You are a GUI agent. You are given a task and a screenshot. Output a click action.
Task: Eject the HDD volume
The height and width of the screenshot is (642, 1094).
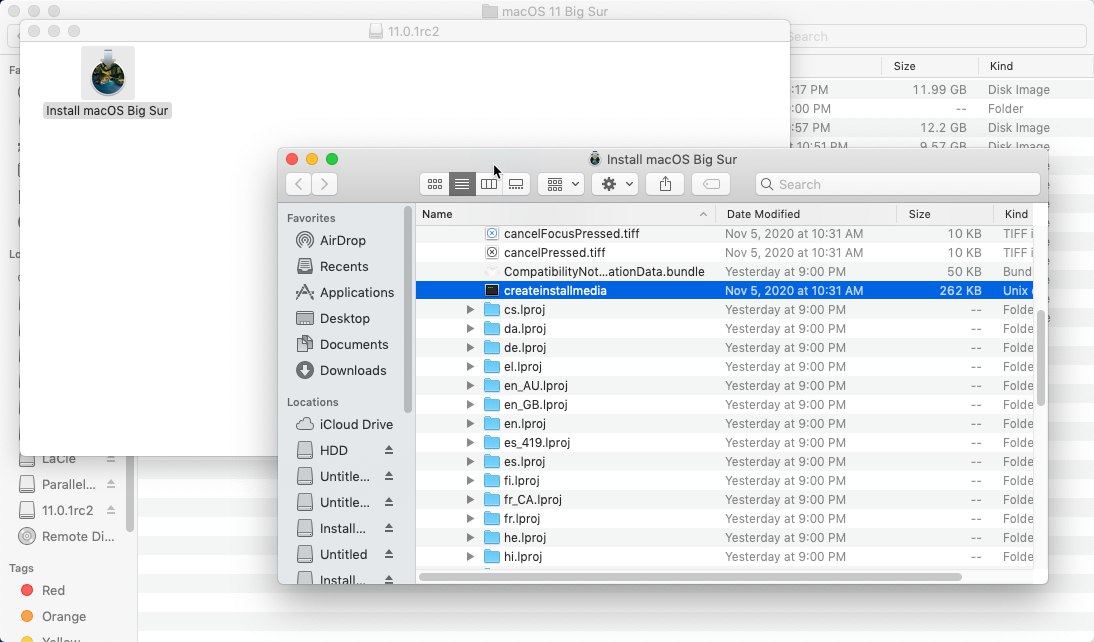pos(389,450)
